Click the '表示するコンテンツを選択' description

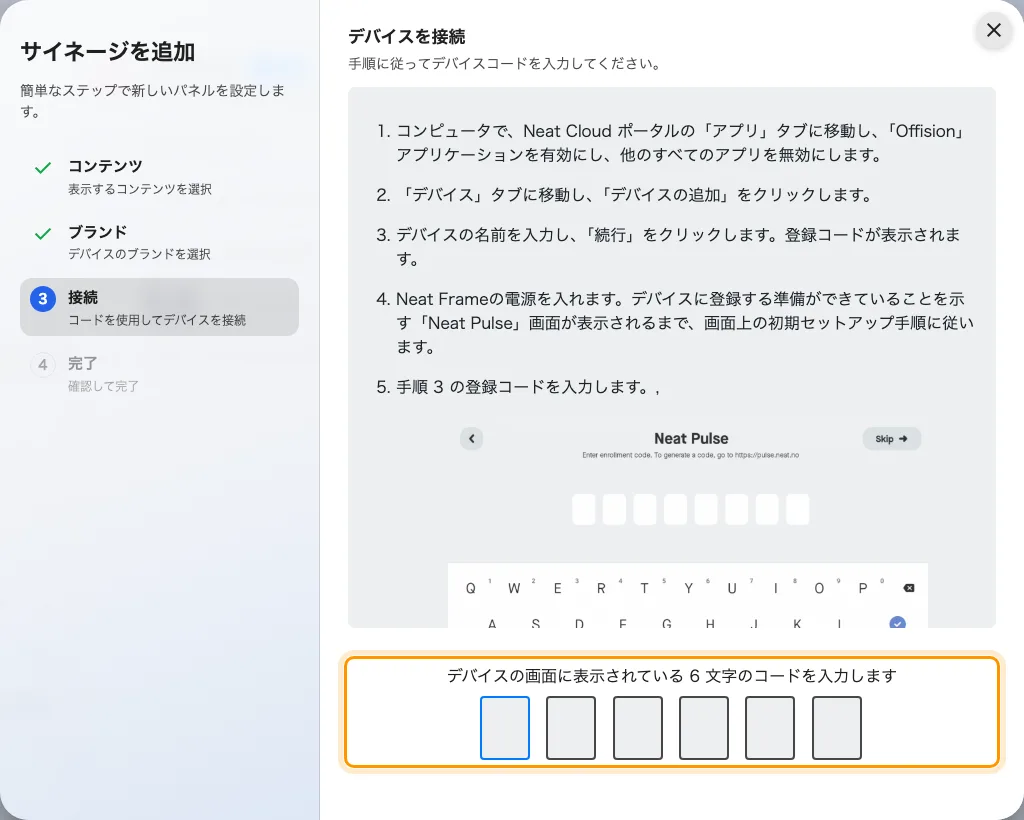point(140,189)
